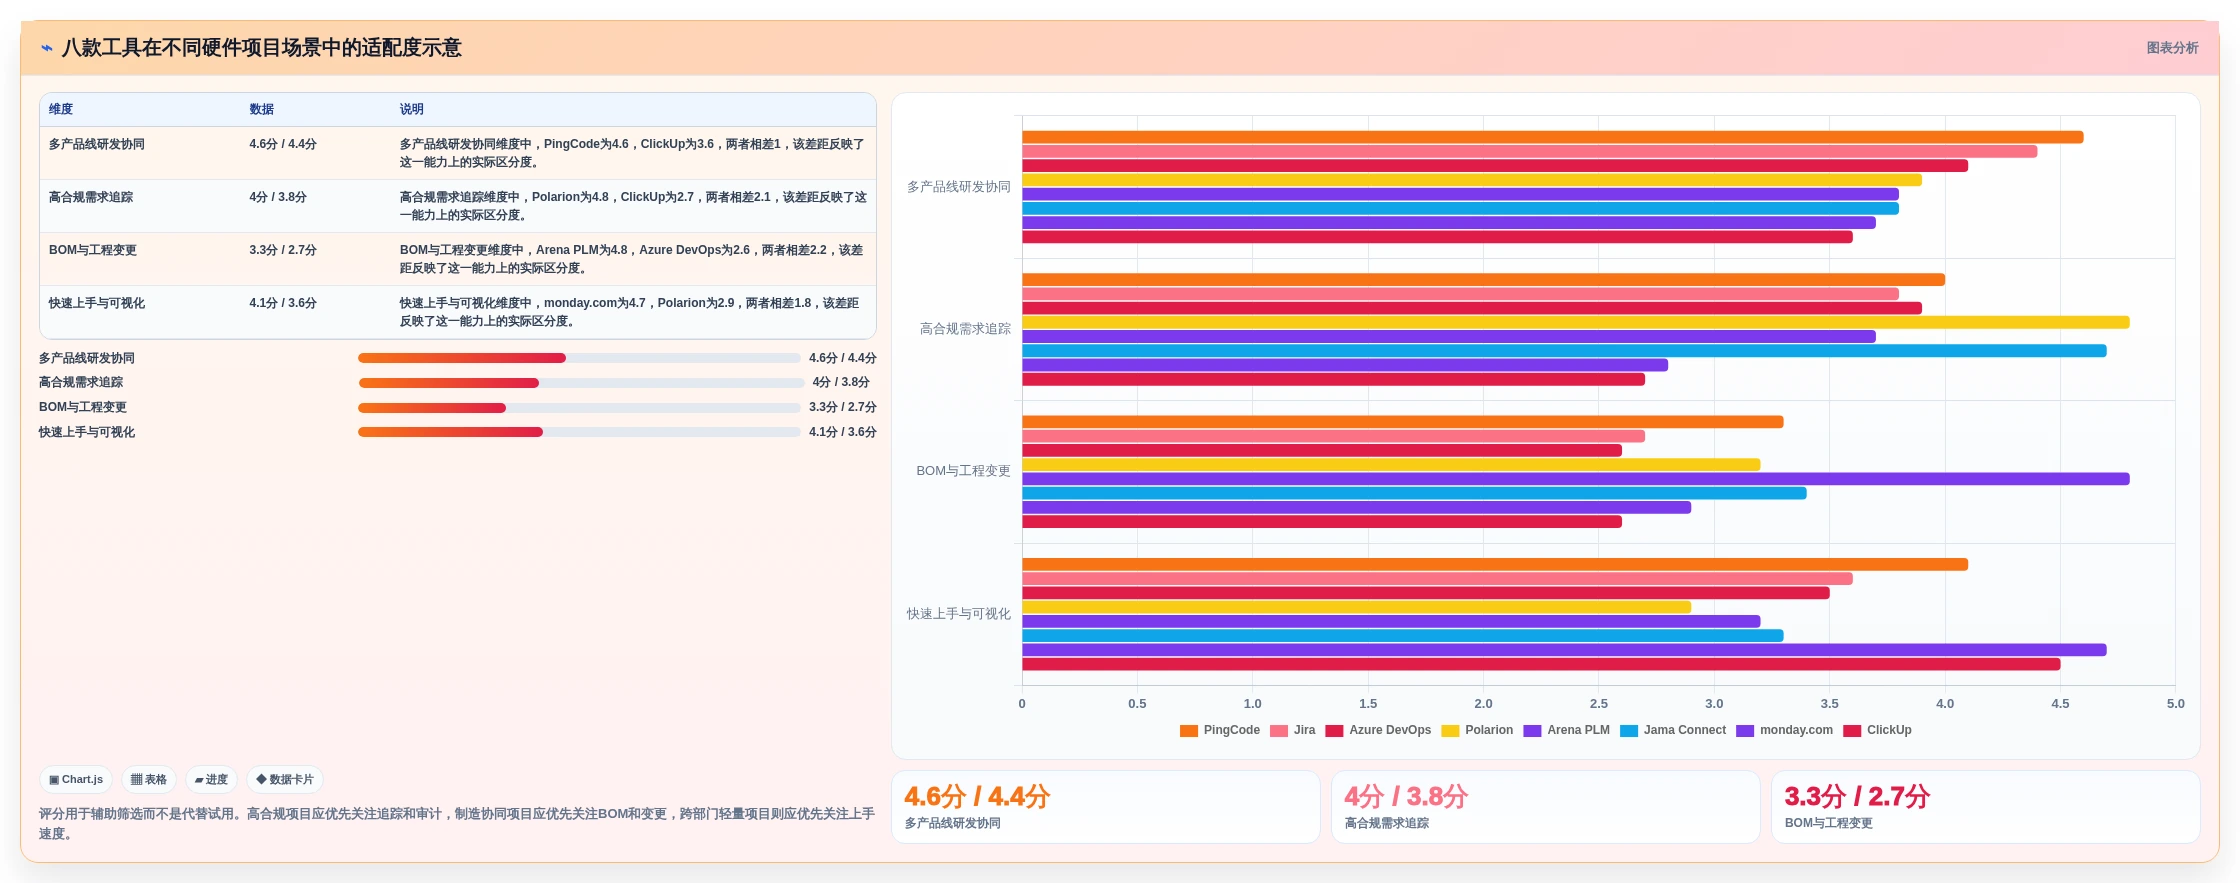Click the 快速上手与可视化 chart axis label
This screenshot has height=883, width=2240.
(x=959, y=614)
